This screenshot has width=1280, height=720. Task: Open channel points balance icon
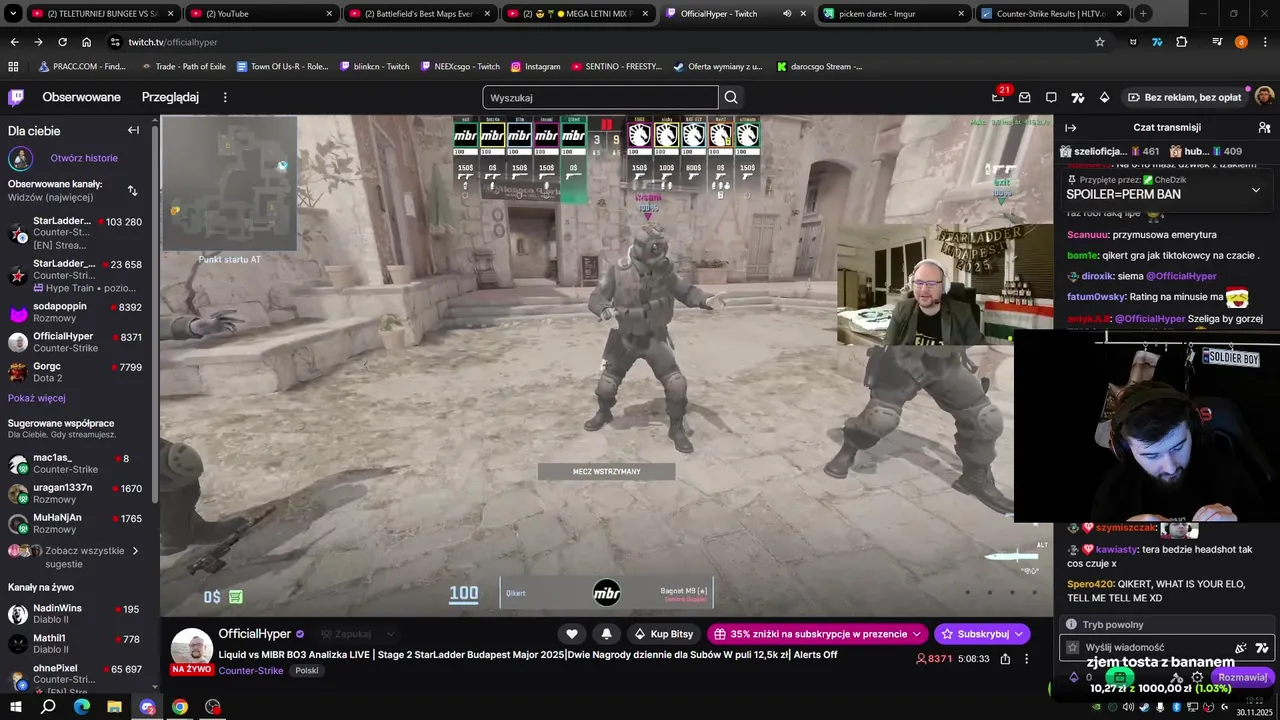(1074, 677)
